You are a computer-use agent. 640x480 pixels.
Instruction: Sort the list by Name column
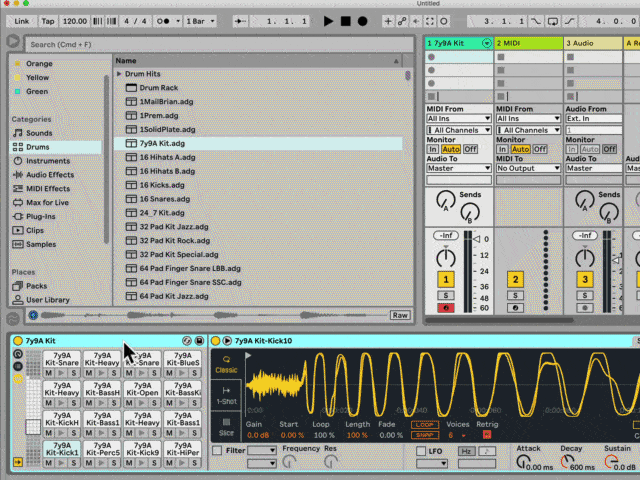pyautogui.click(x=258, y=61)
